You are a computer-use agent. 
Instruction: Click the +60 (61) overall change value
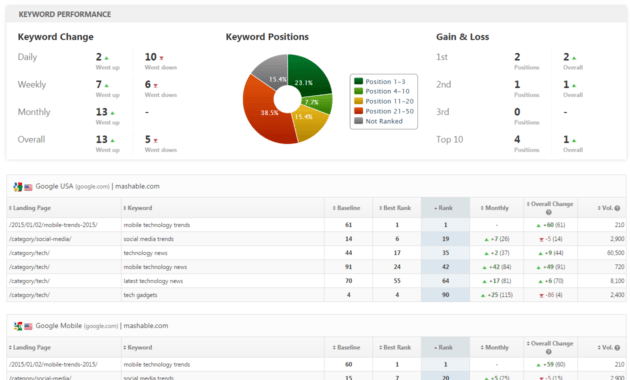551,225
